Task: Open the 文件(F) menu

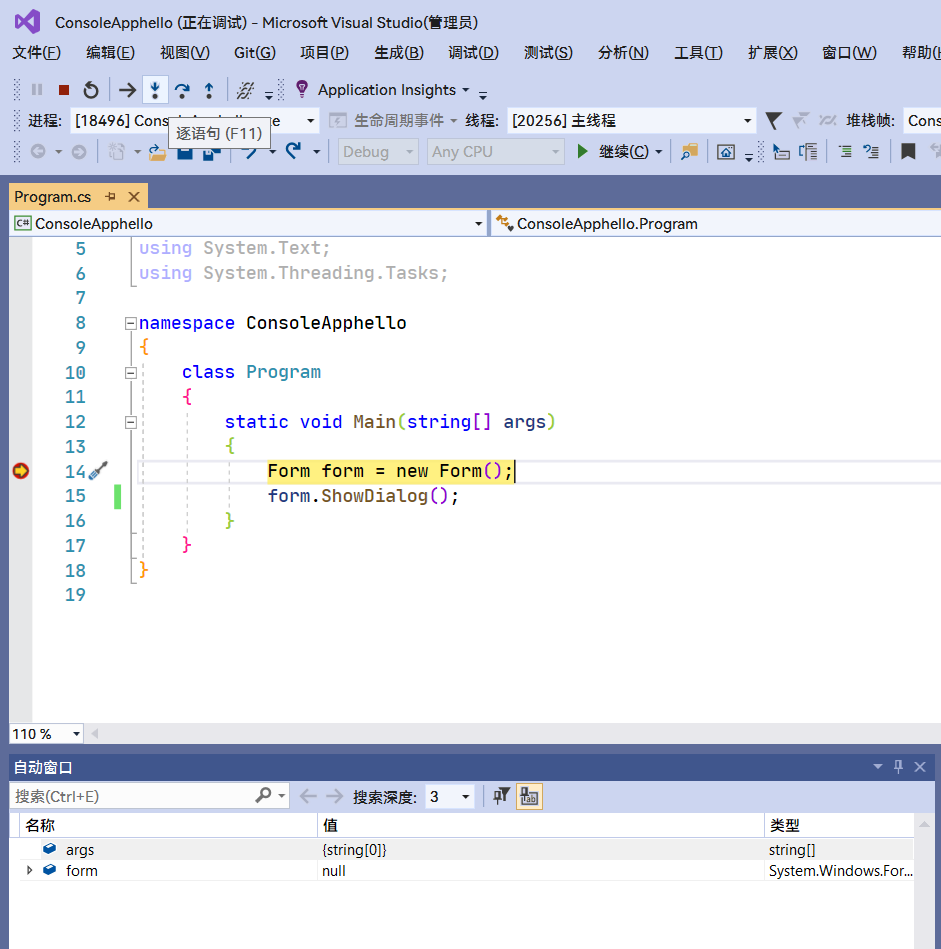Action: (x=36, y=53)
